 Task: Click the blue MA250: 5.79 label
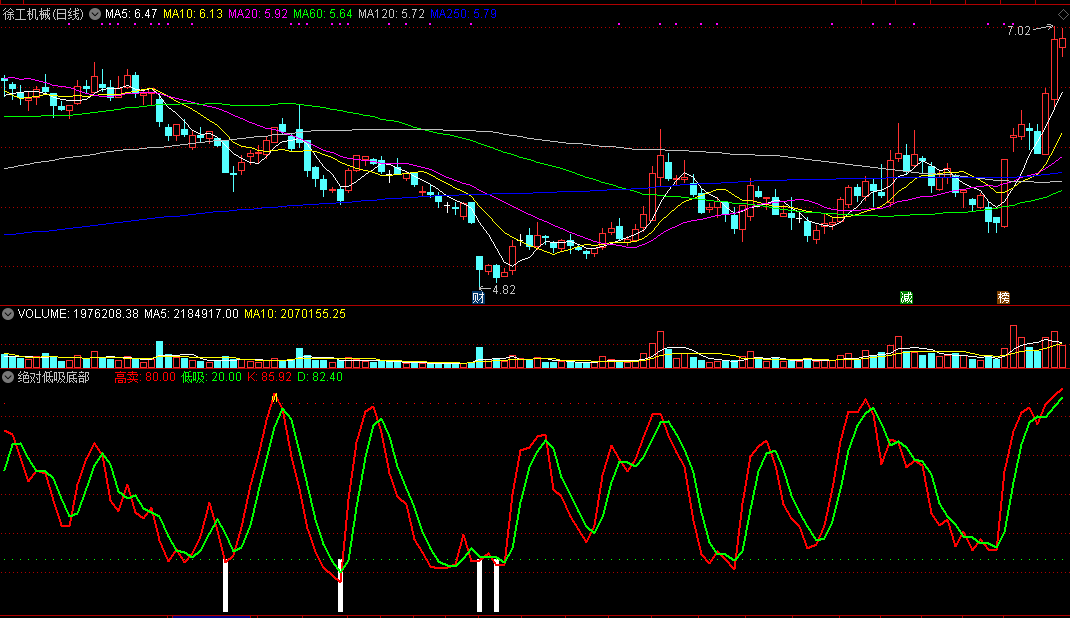pos(463,14)
